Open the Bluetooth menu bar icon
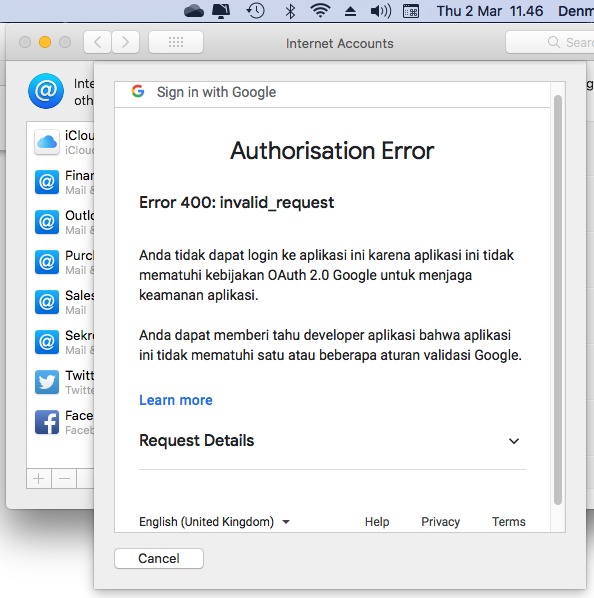 (x=290, y=11)
